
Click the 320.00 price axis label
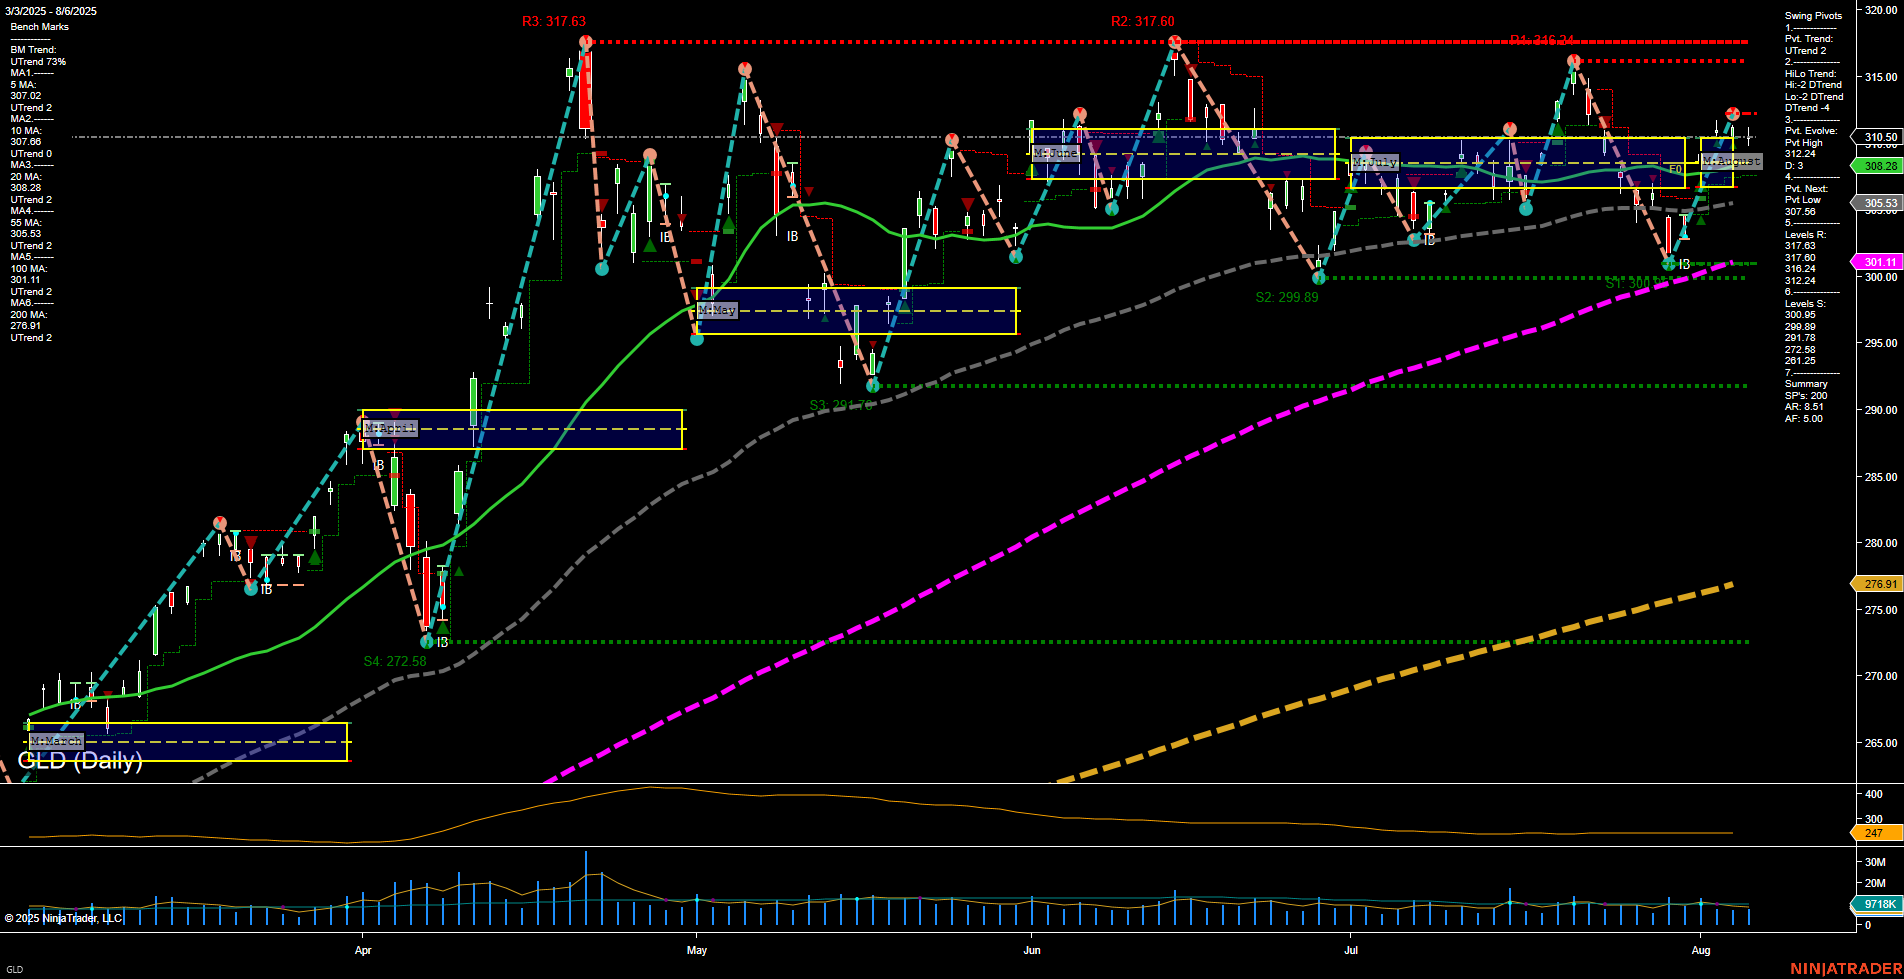point(1880,10)
